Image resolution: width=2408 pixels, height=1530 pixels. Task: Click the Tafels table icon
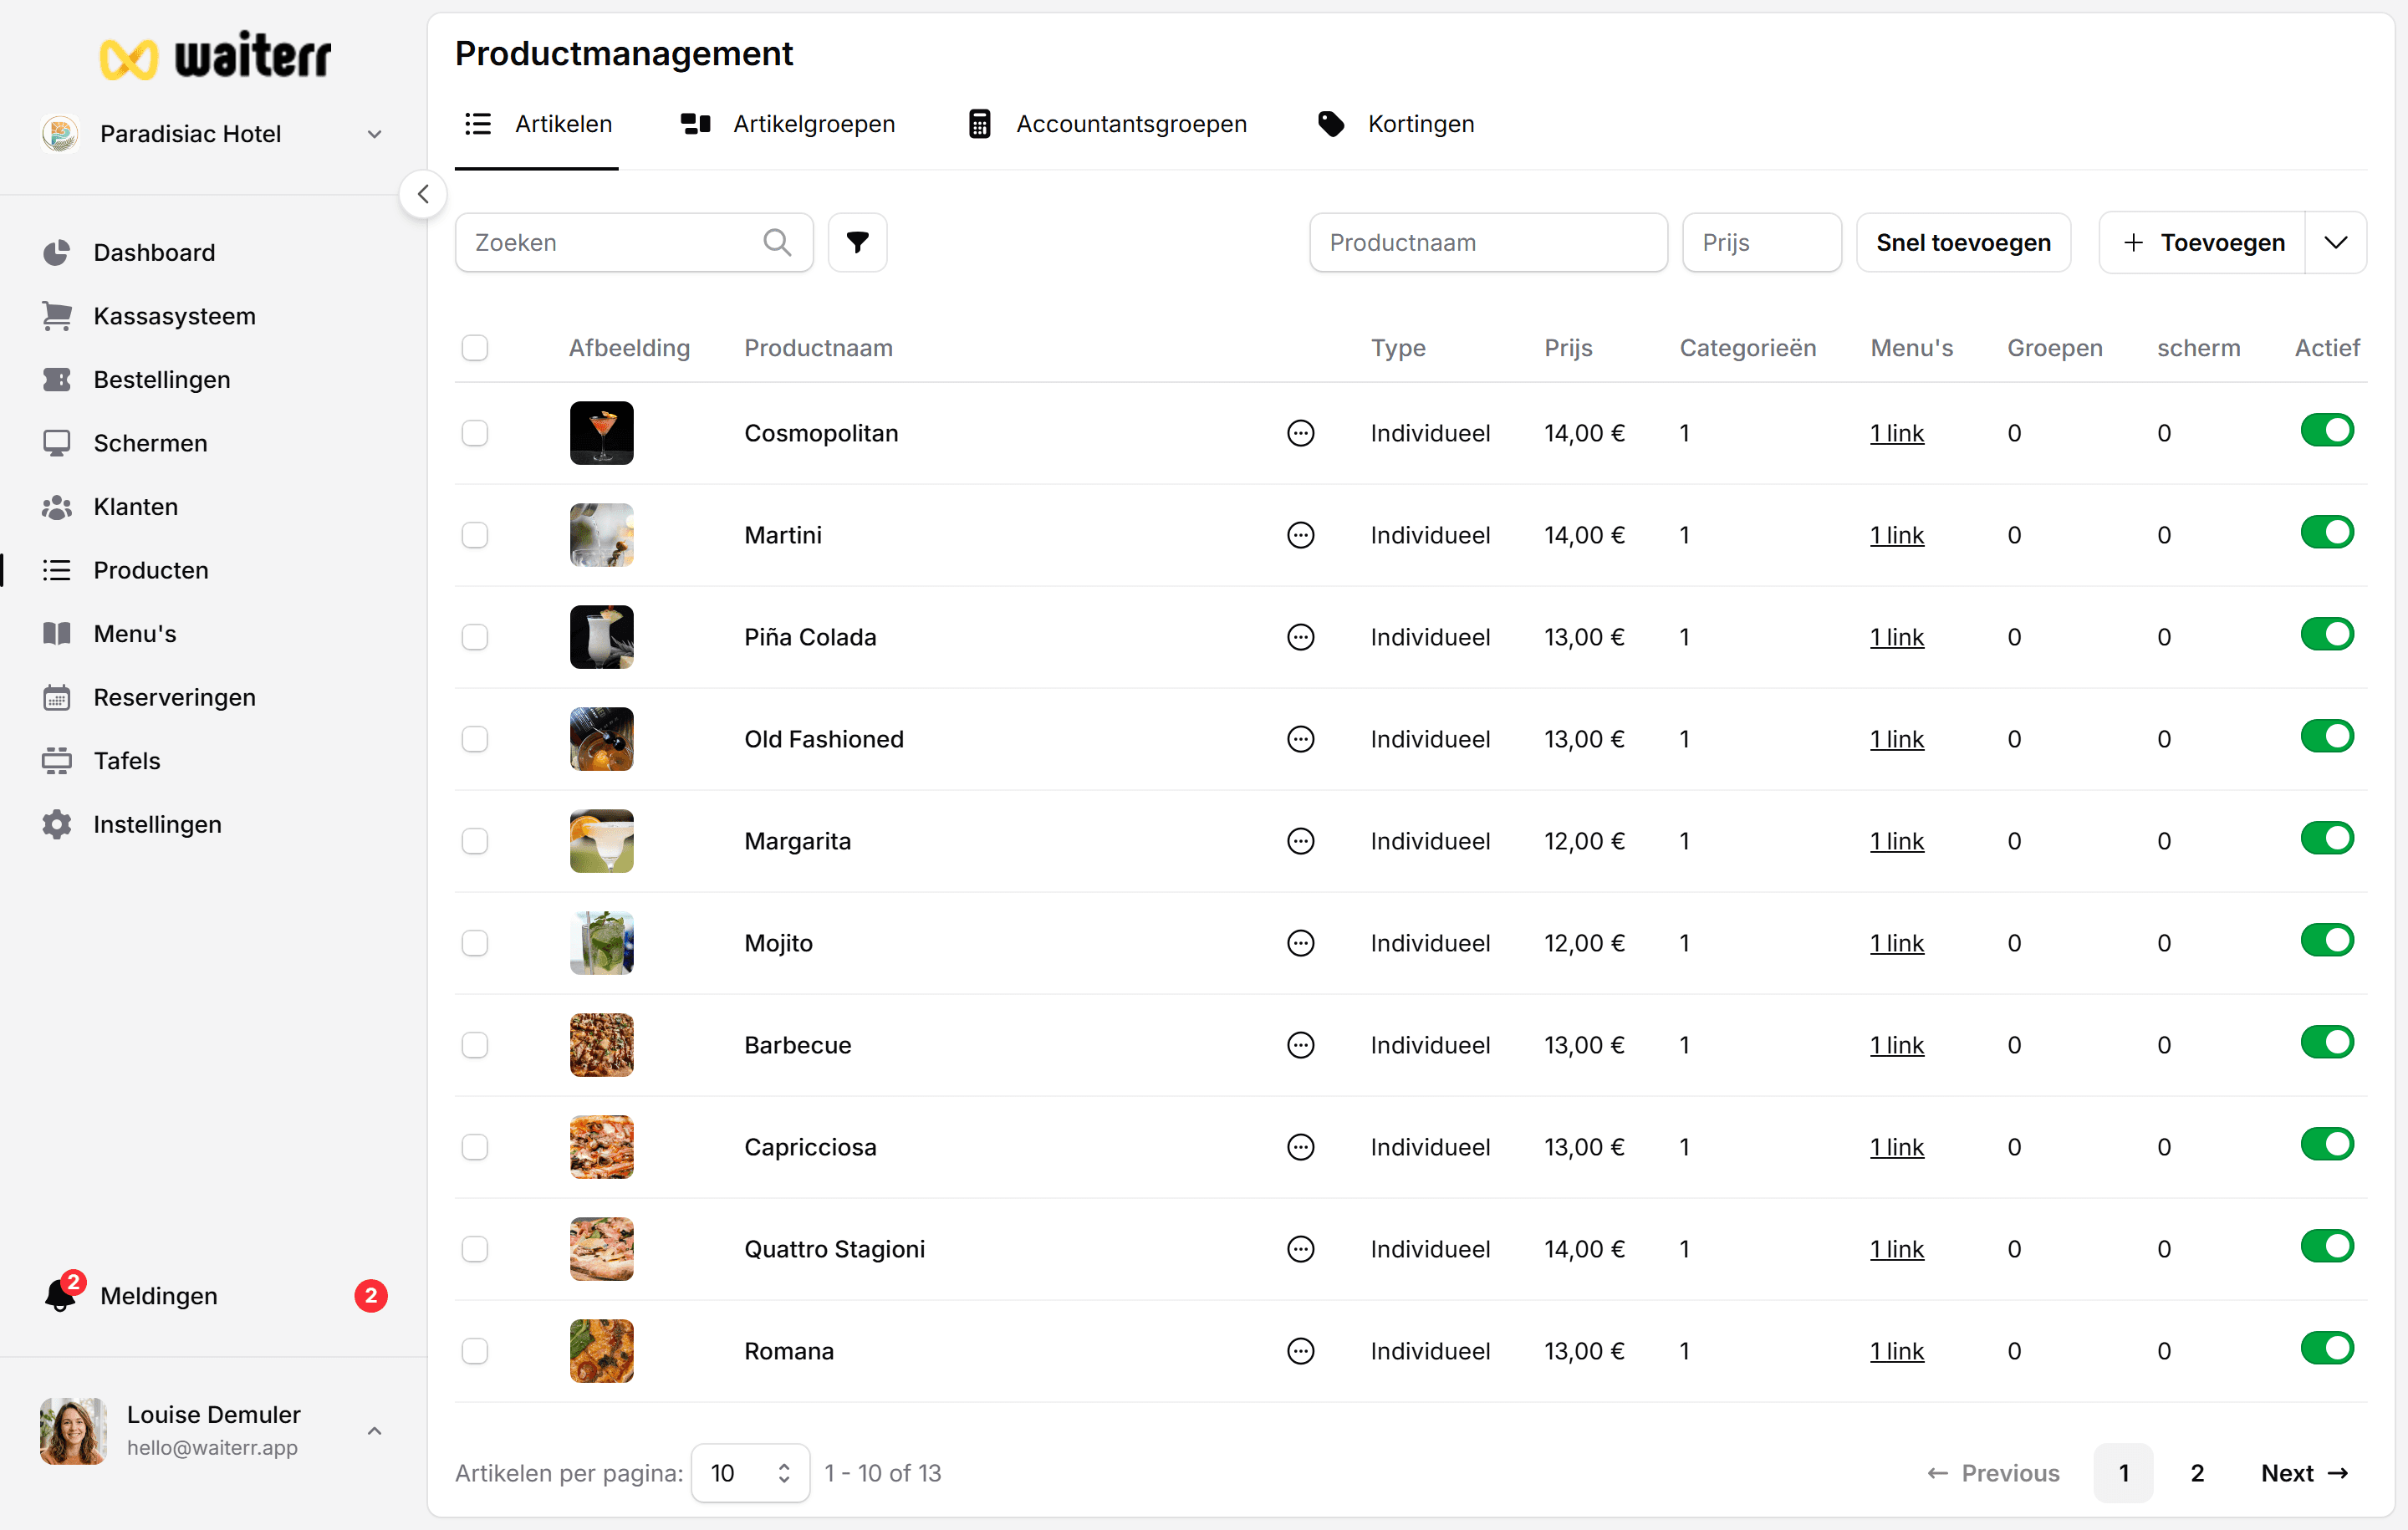57,761
